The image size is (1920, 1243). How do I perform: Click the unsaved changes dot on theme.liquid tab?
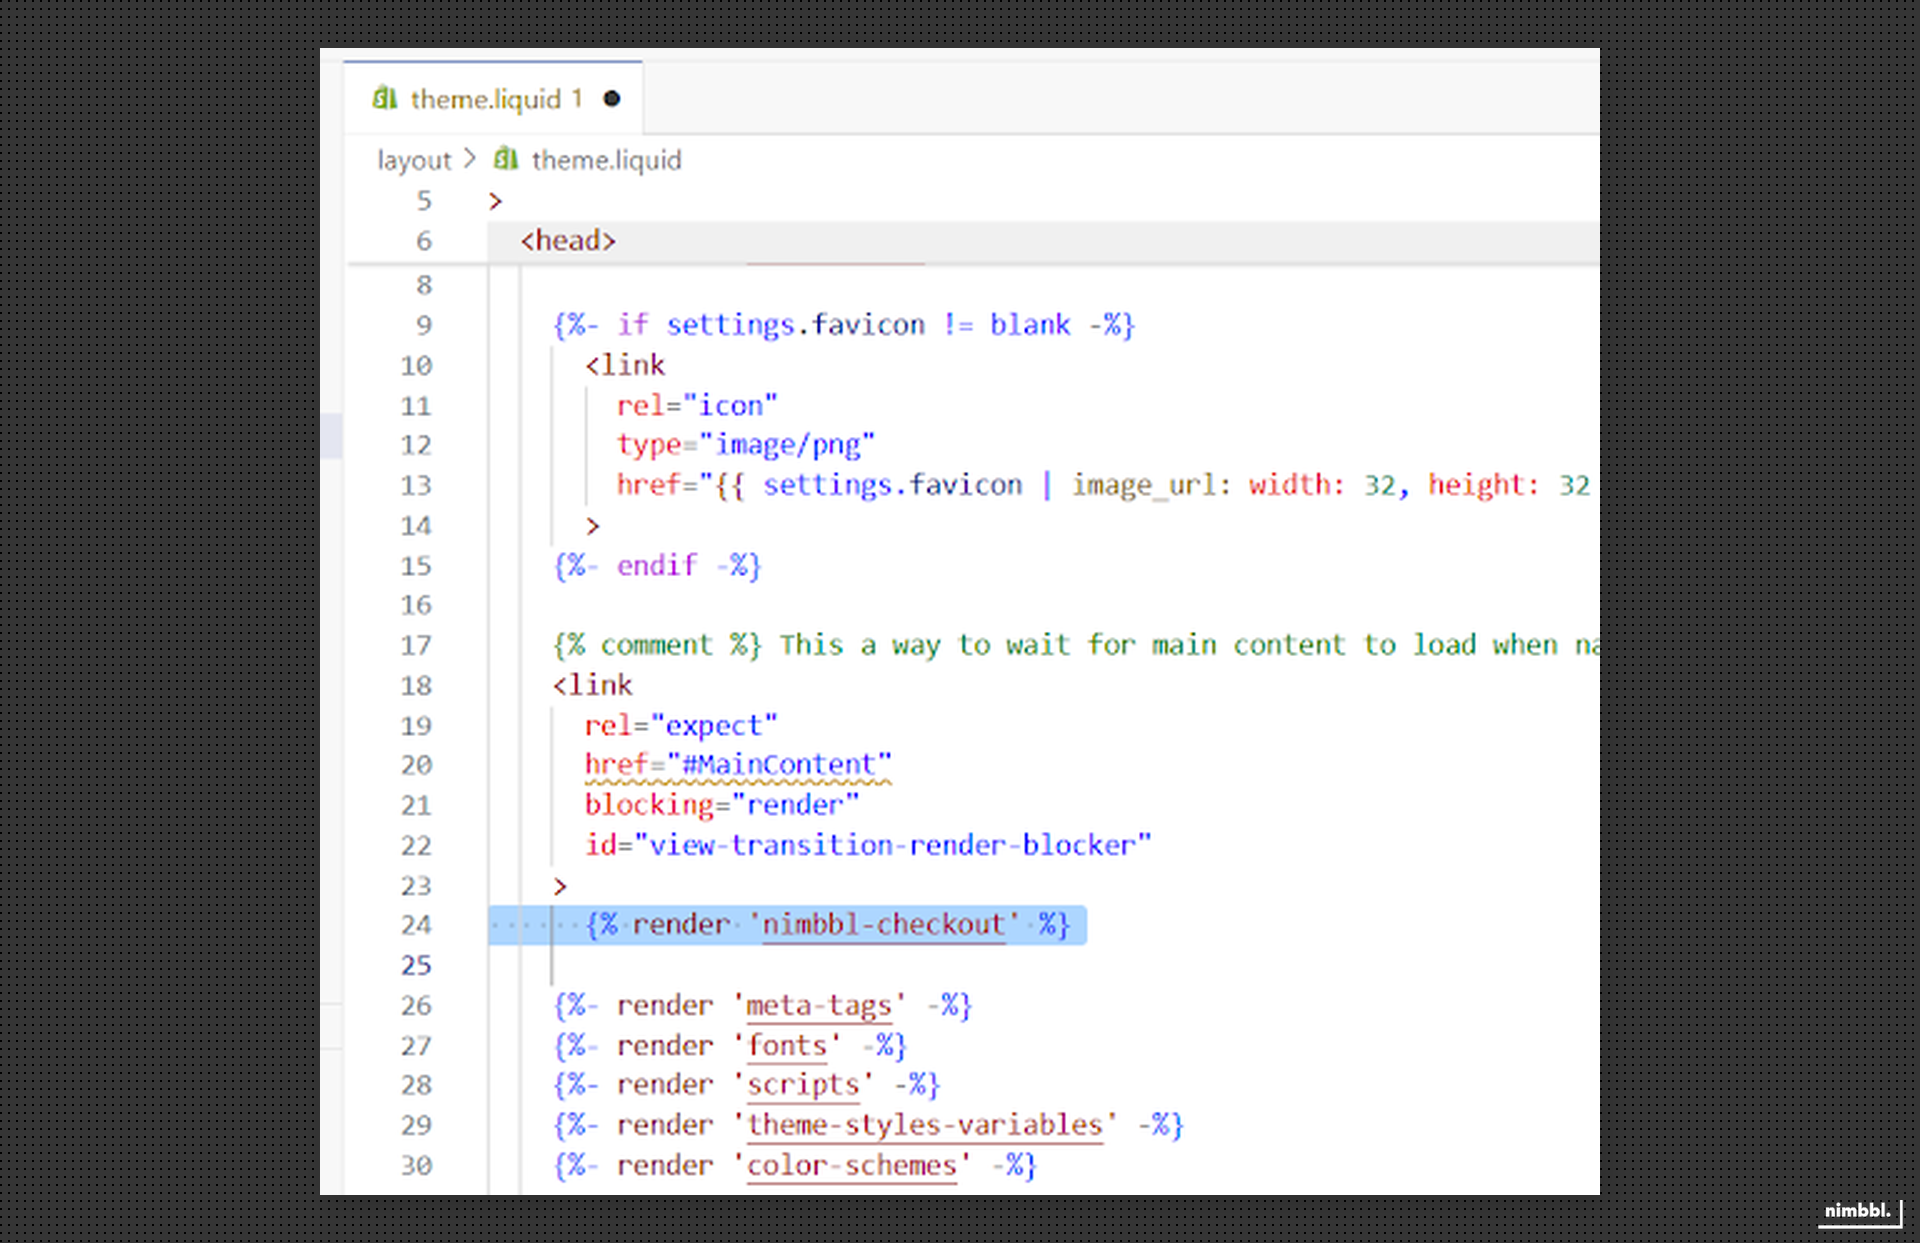(x=611, y=99)
